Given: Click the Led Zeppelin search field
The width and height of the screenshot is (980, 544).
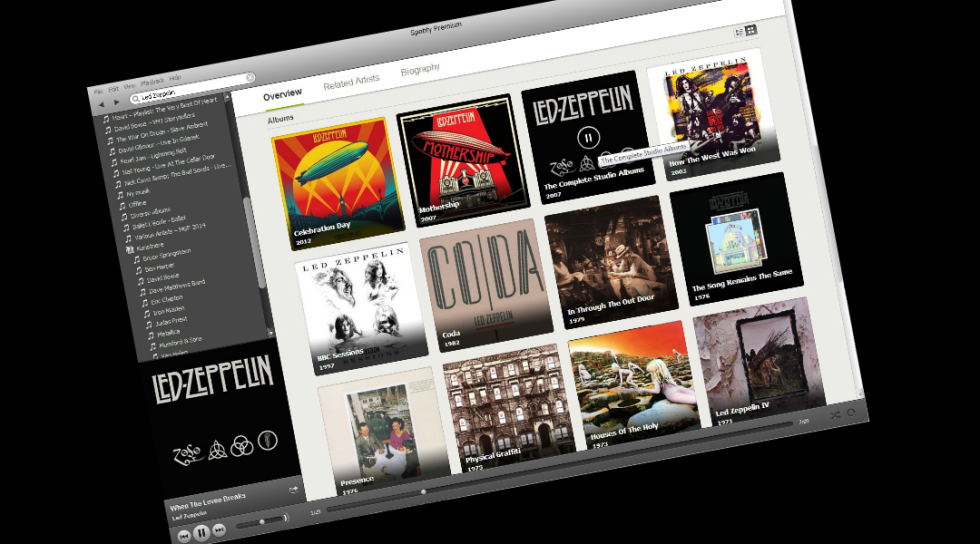Looking at the screenshot, I should point(192,88).
